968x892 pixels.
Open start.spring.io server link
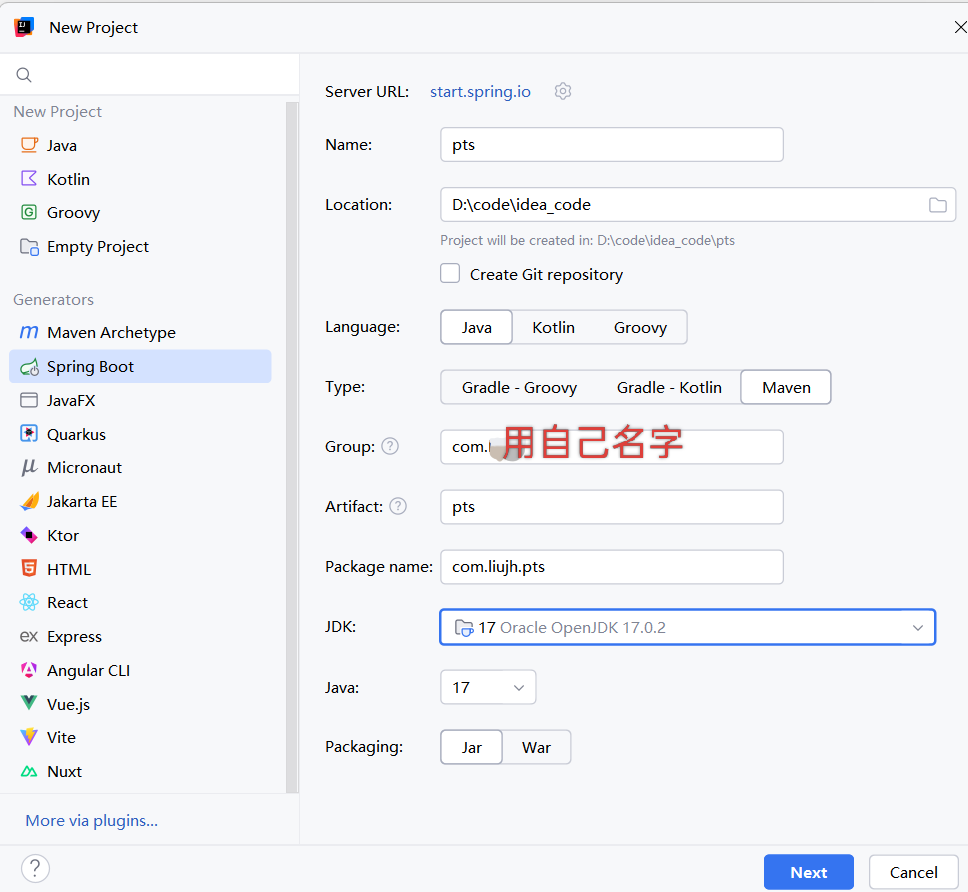480,91
